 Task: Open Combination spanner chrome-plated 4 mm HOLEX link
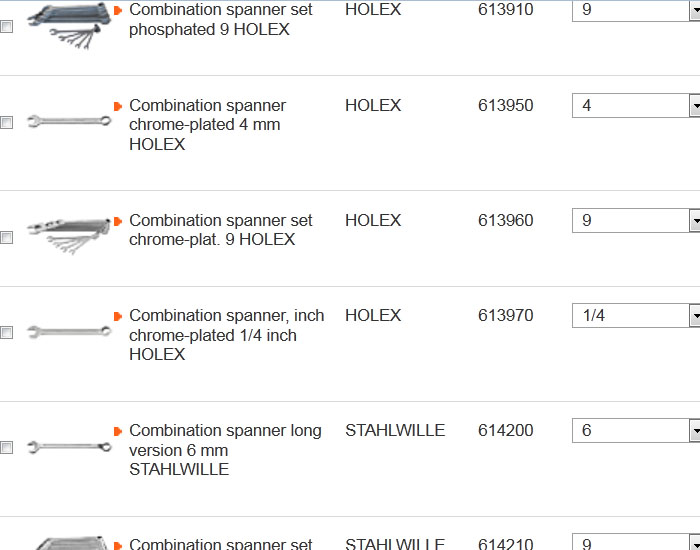[x=206, y=124]
